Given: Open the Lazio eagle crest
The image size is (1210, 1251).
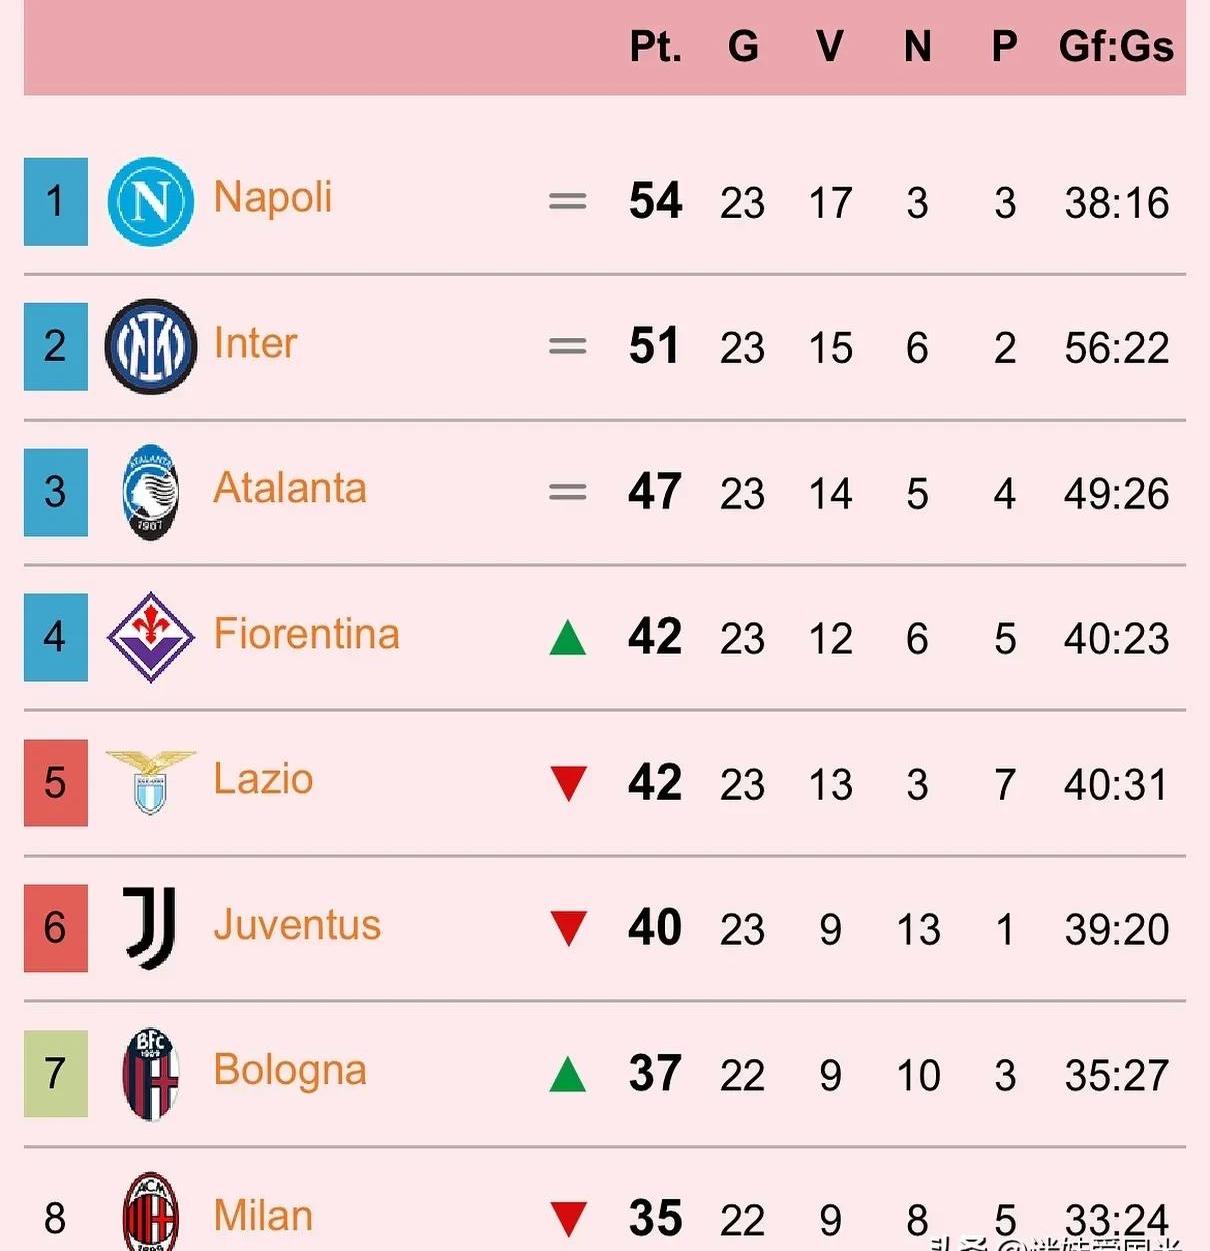Looking at the screenshot, I should (x=150, y=782).
